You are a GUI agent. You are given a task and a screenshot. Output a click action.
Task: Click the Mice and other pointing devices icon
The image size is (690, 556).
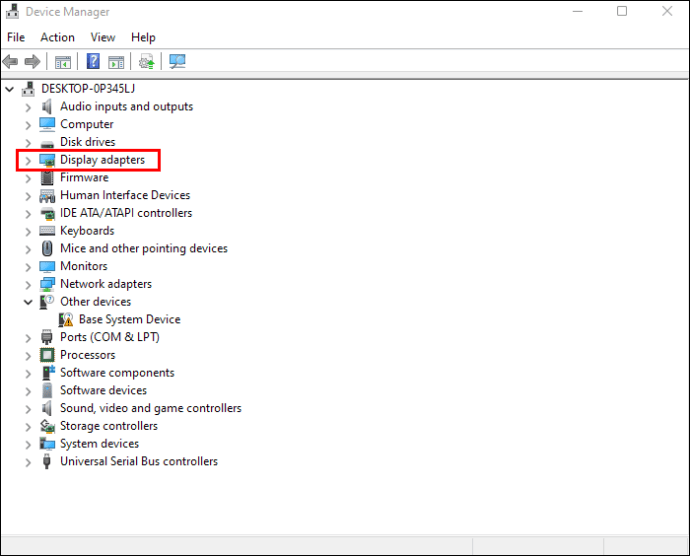47,249
